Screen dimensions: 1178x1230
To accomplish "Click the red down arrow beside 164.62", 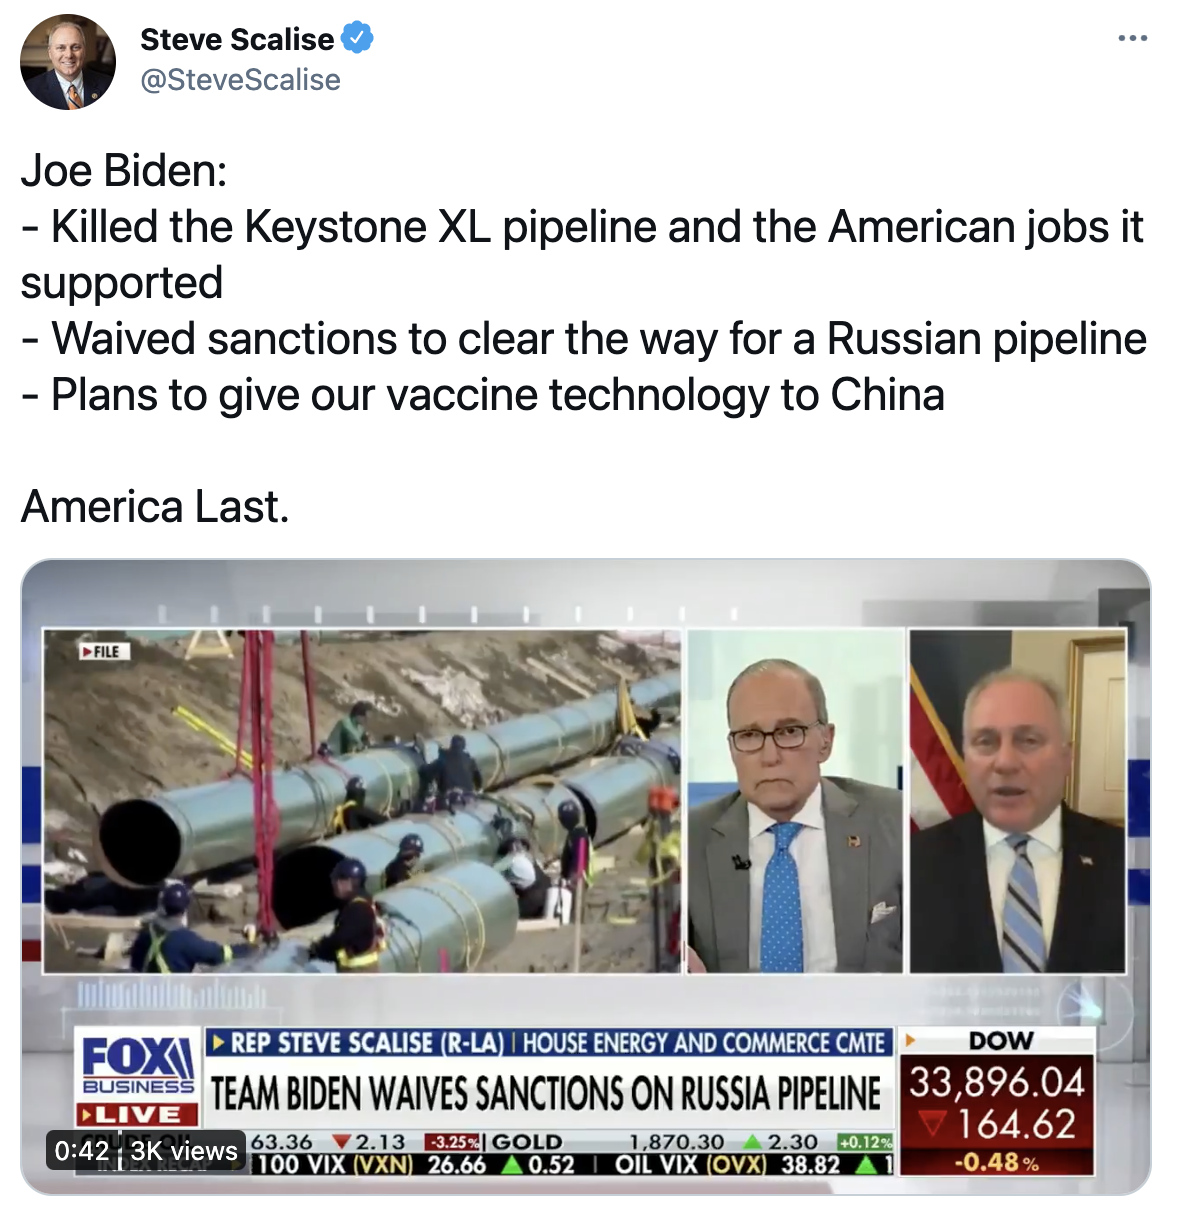I will [933, 1125].
